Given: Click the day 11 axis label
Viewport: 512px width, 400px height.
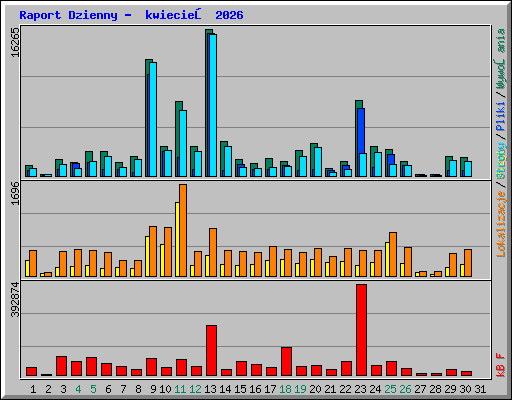Looking at the screenshot, I should [180, 389].
